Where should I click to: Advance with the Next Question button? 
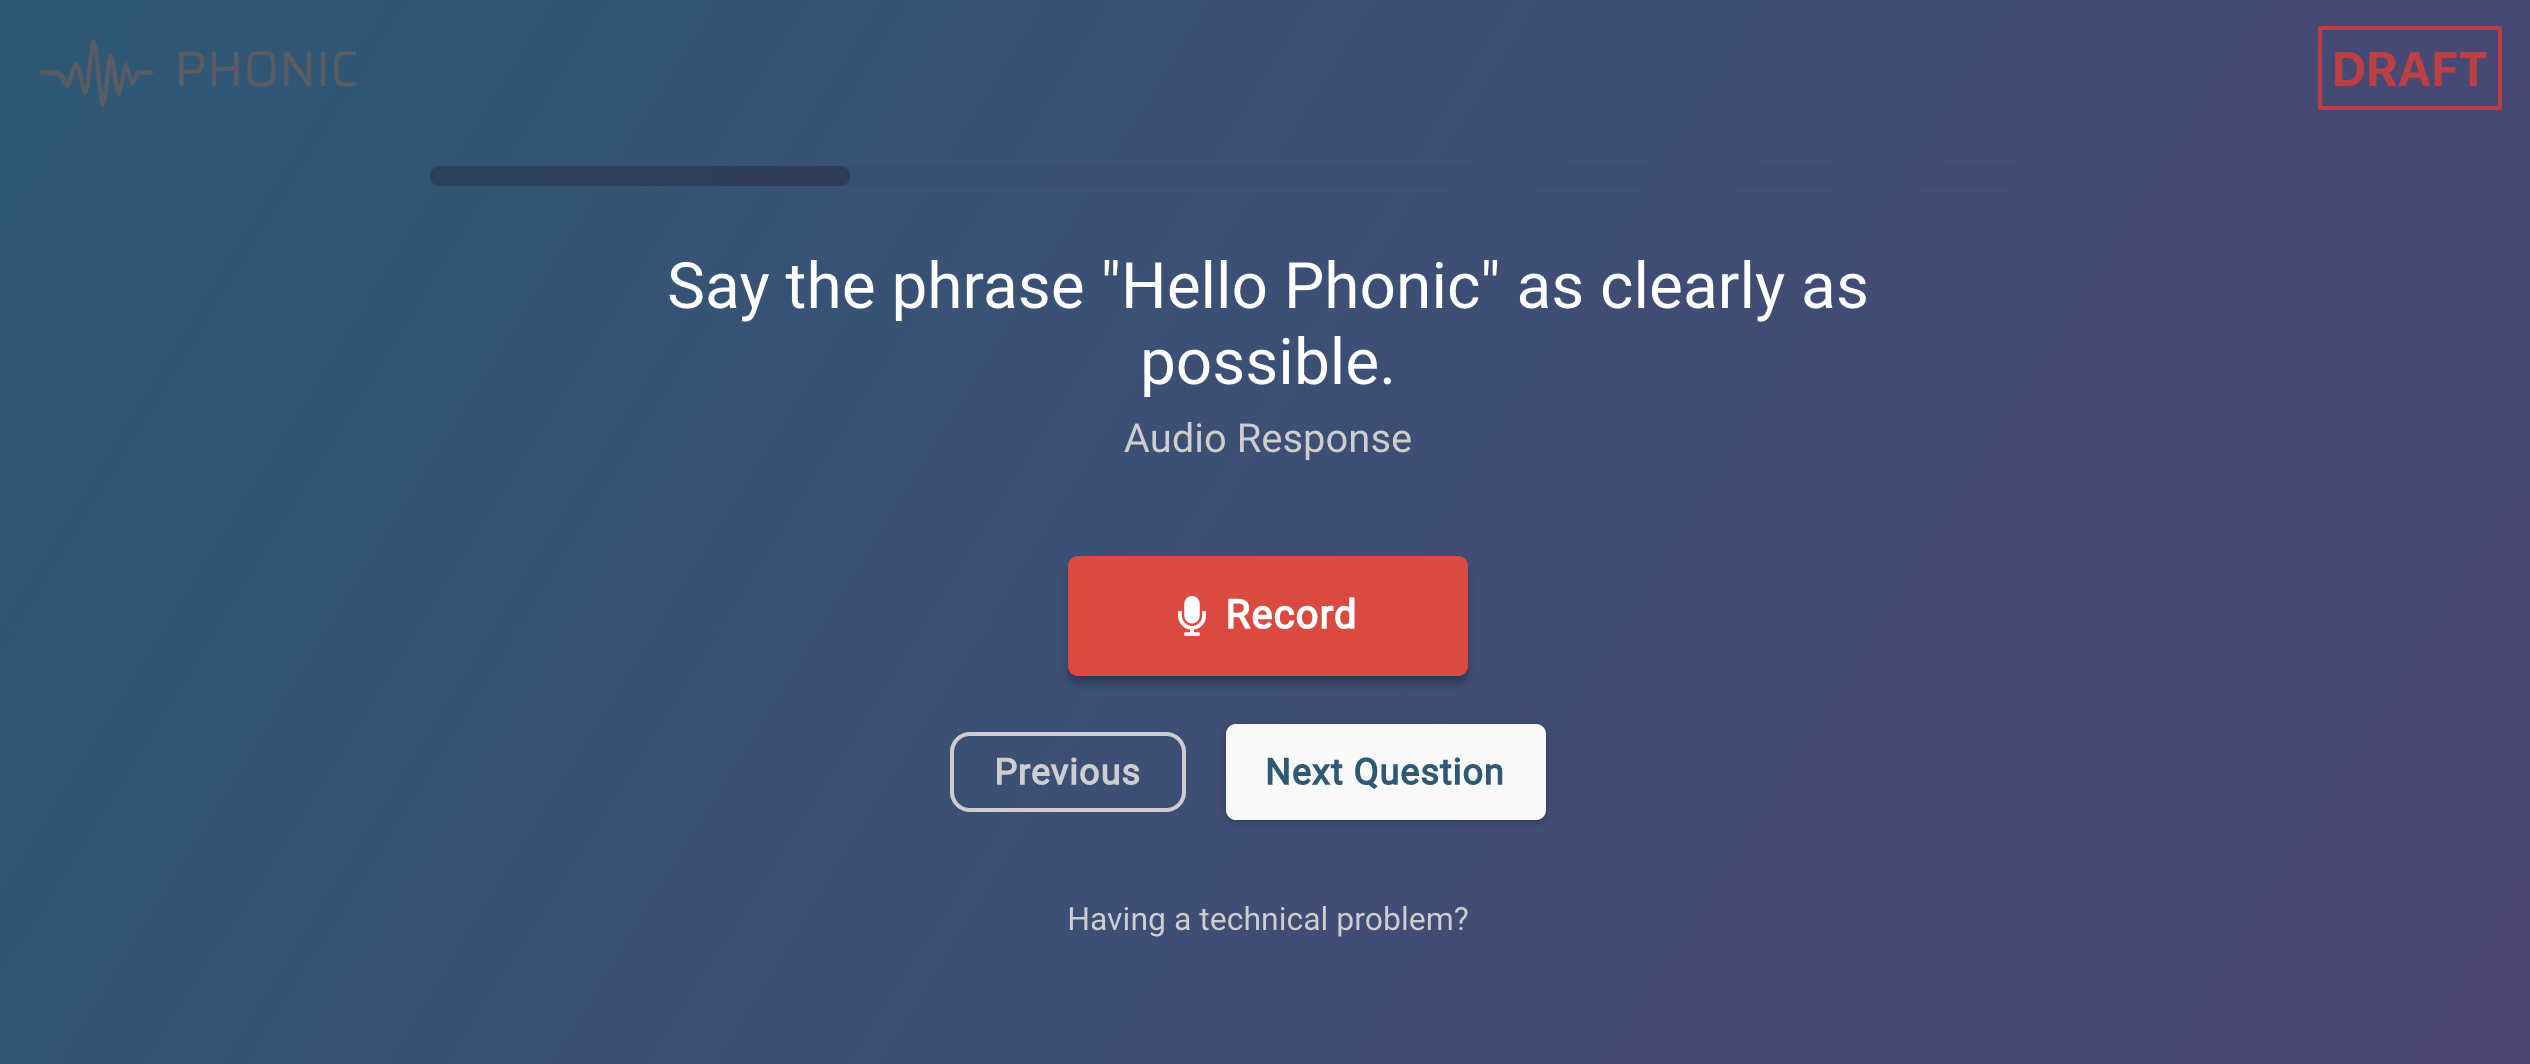1385,771
